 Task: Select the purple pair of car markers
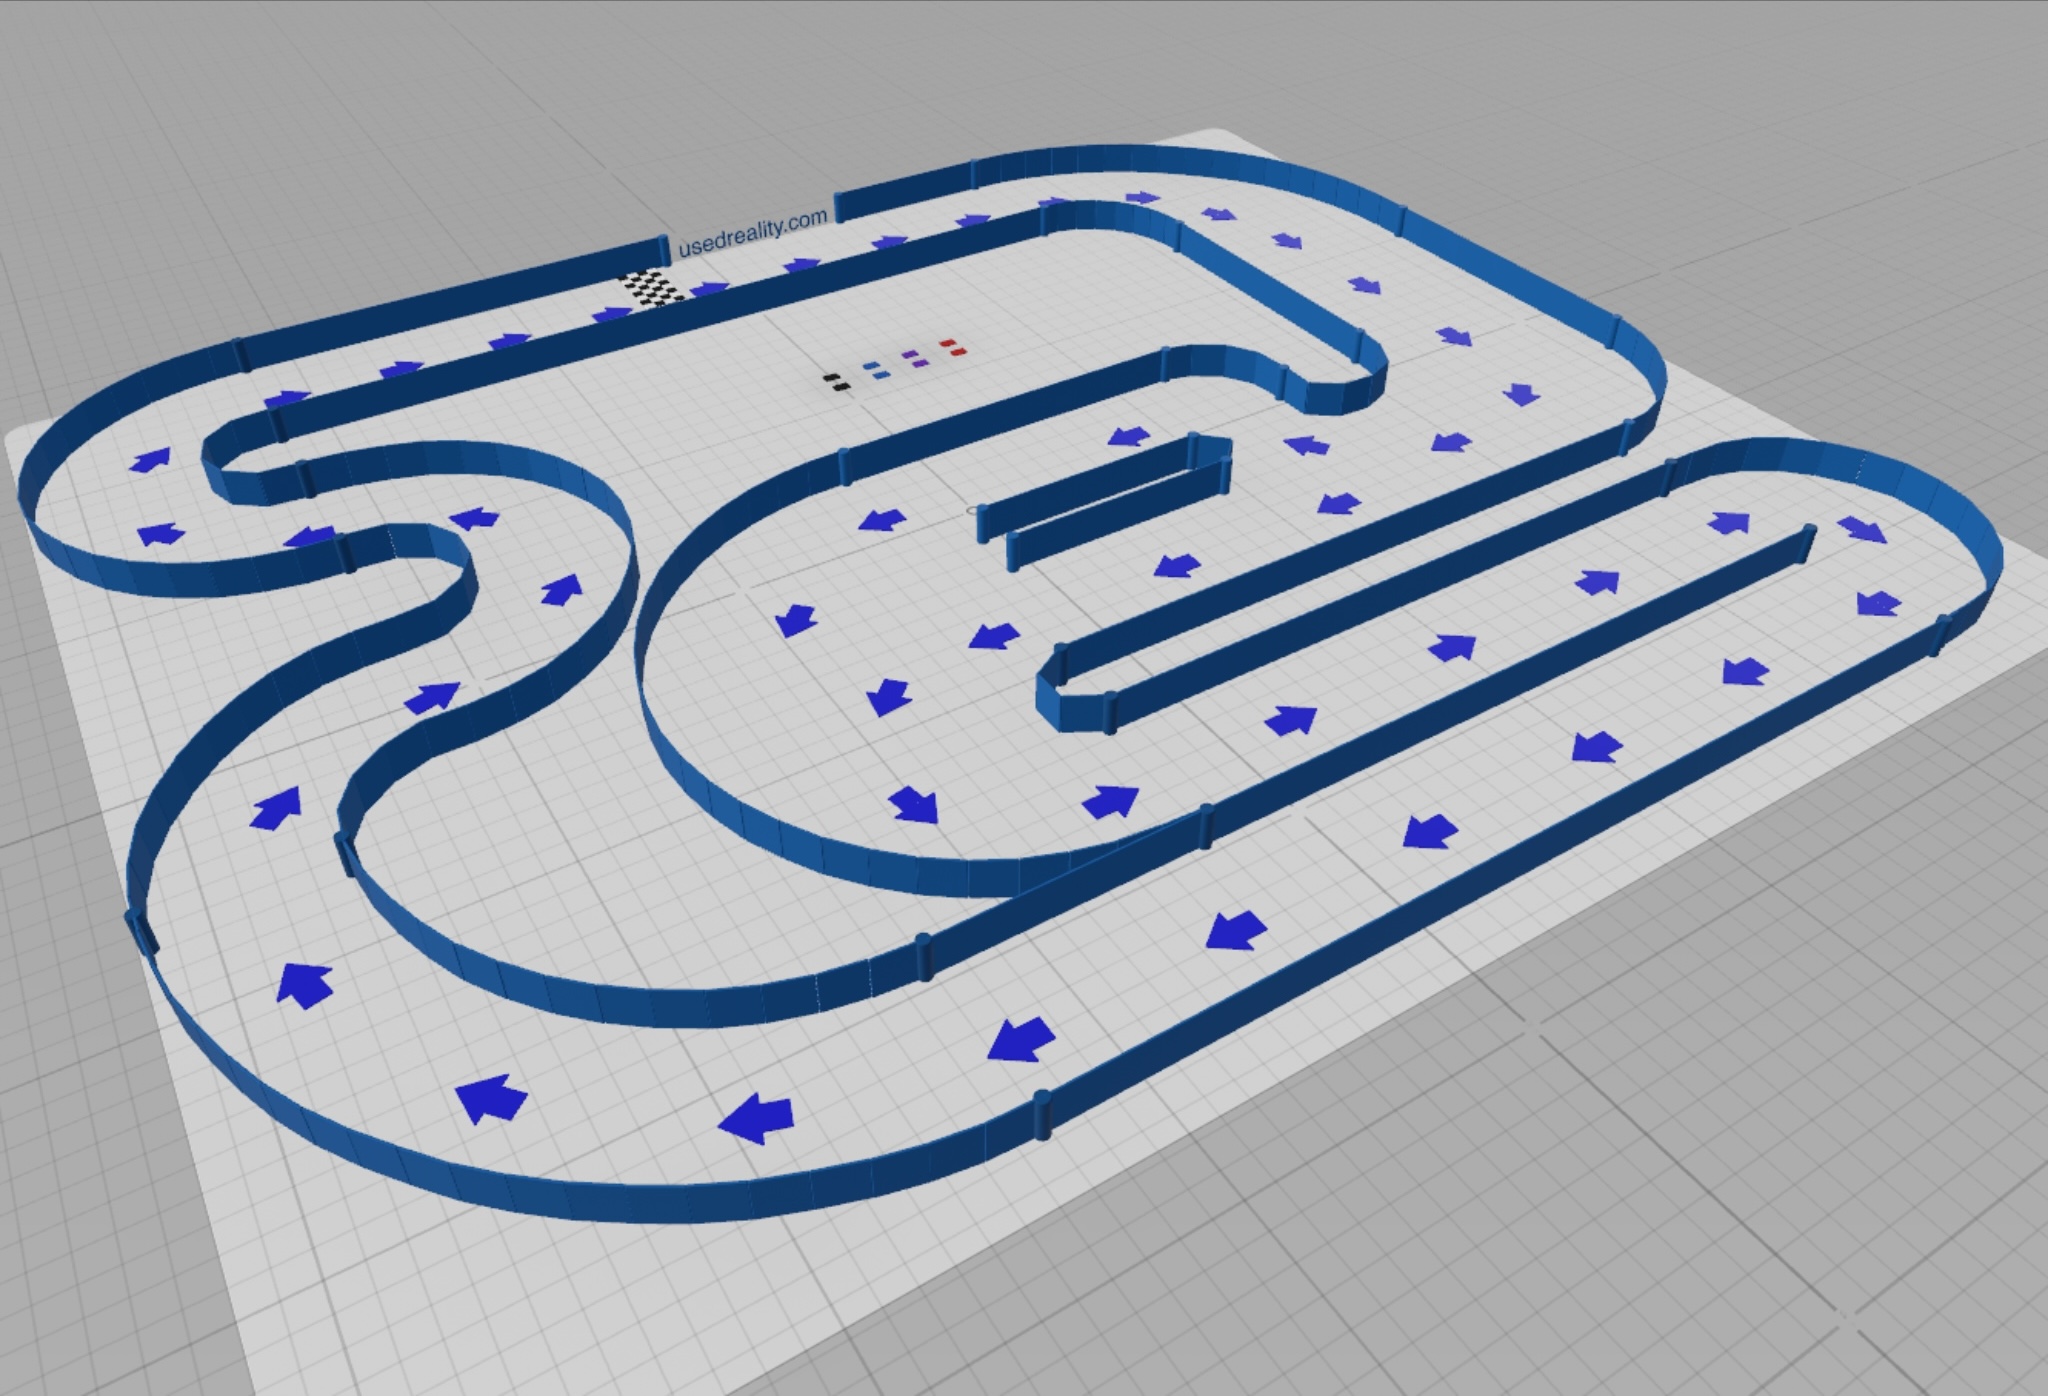(914, 359)
